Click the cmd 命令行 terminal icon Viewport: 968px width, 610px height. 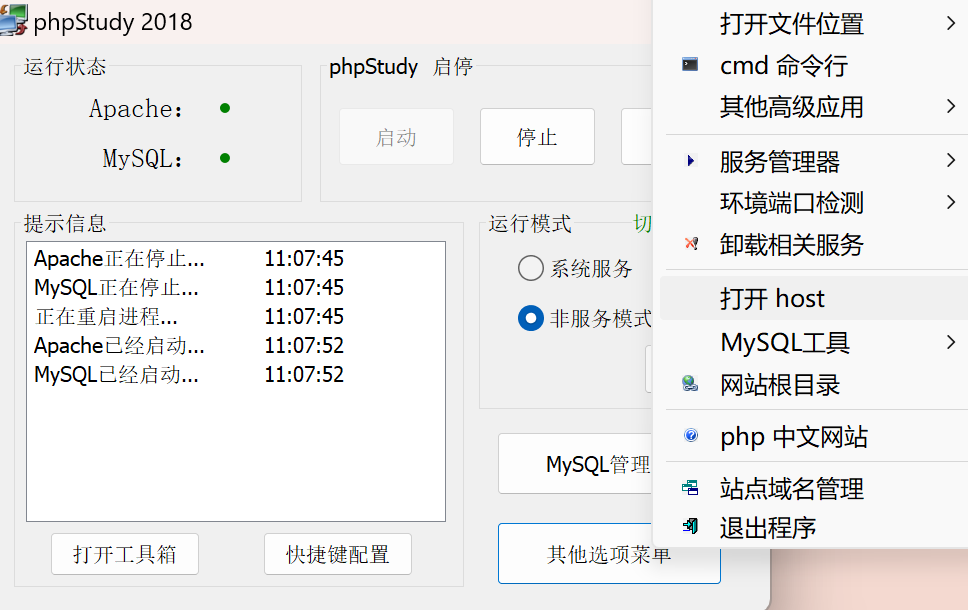point(690,64)
